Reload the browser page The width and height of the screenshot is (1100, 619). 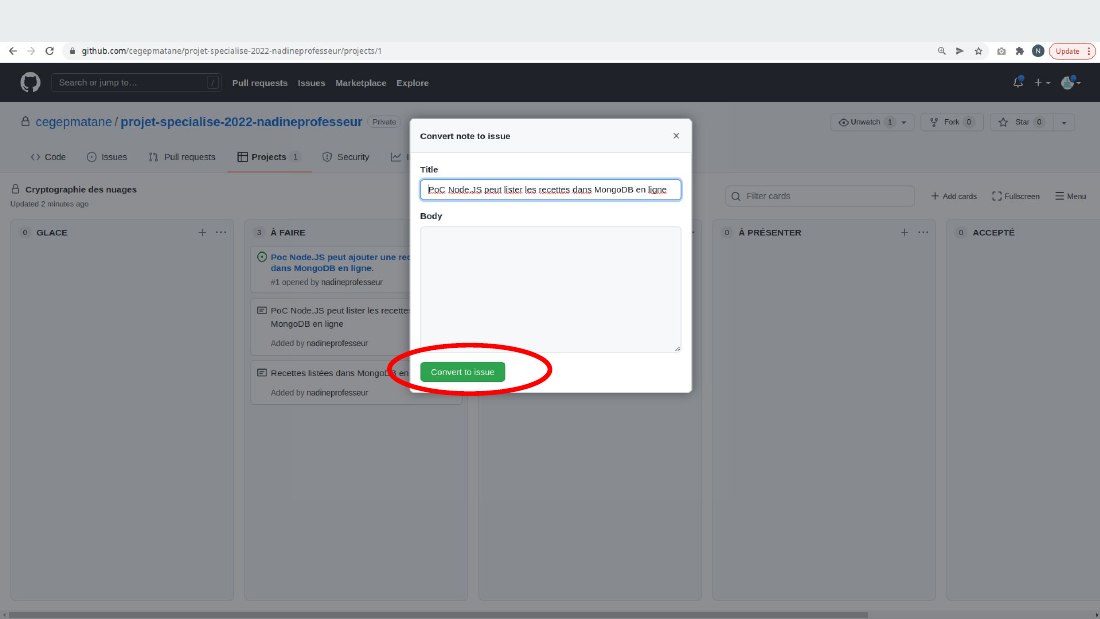click(x=49, y=51)
